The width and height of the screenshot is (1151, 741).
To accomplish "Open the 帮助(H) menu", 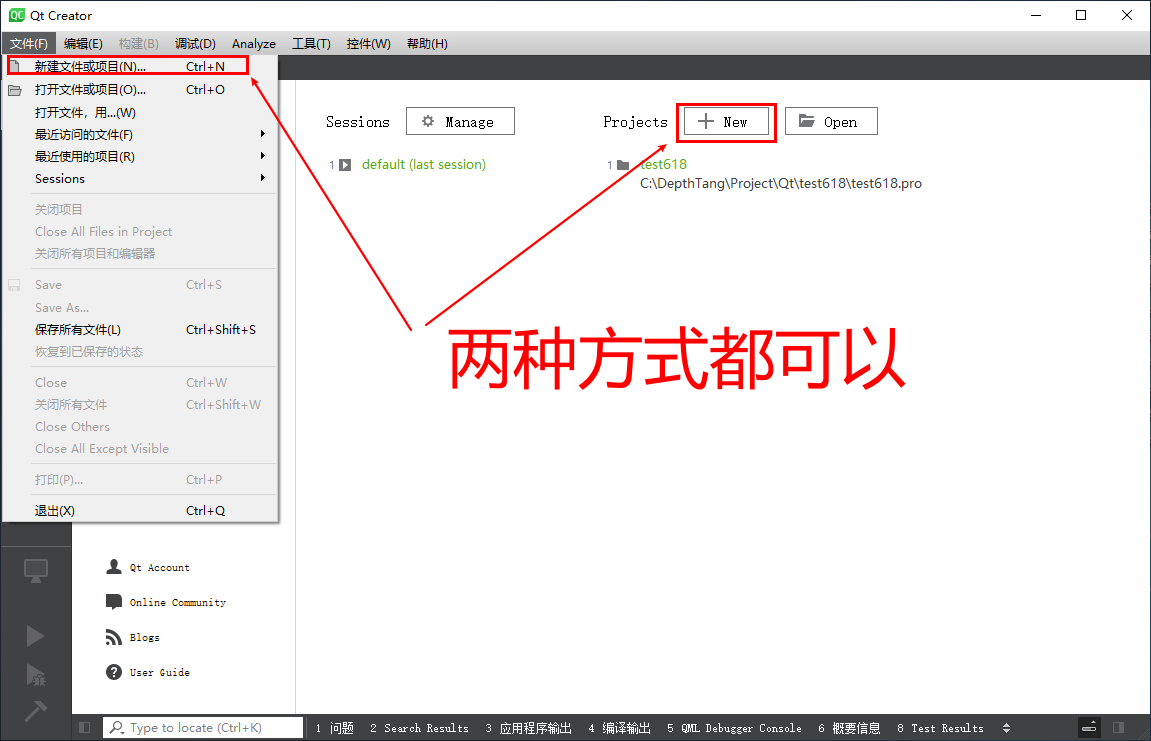I will (427, 43).
